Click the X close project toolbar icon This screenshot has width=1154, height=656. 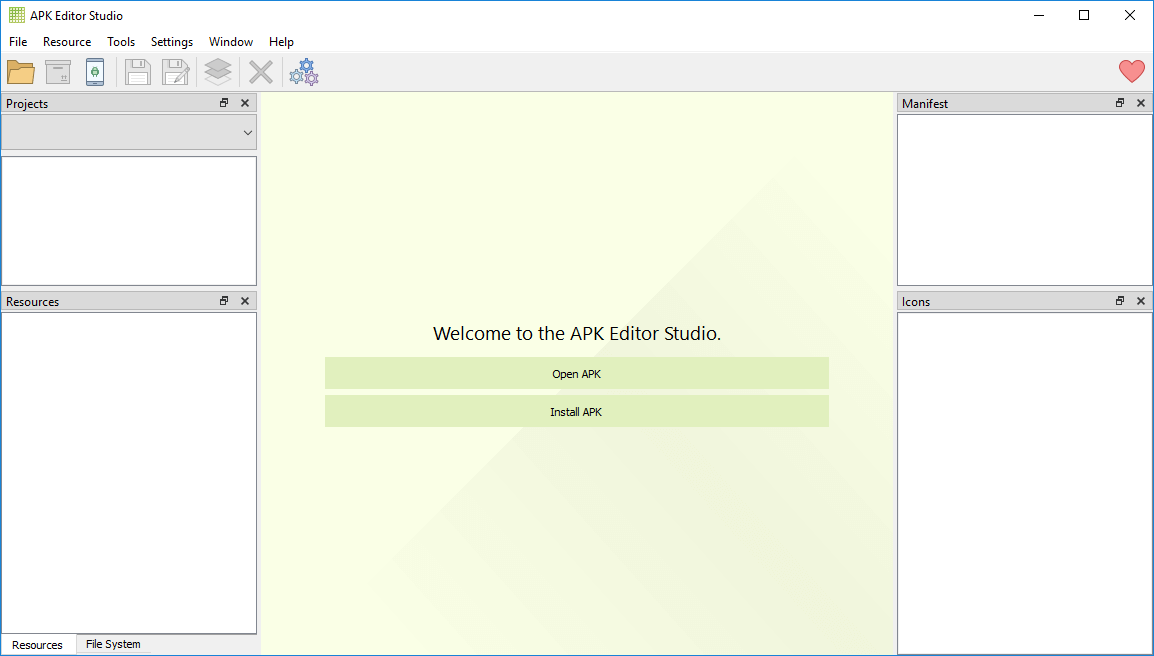coord(261,72)
